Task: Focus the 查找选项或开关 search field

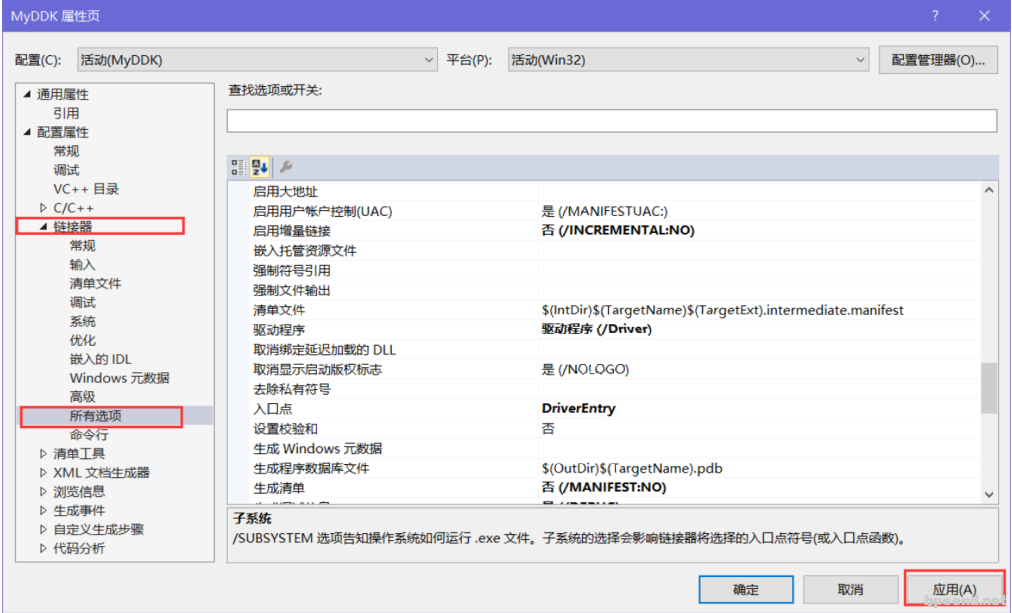Action: [x=612, y=121]
